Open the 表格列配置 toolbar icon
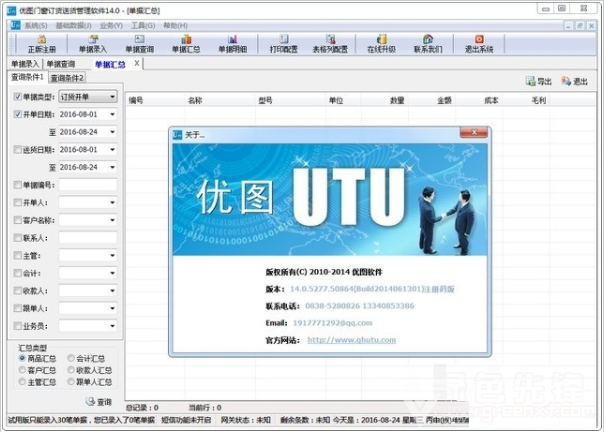The height and width of the screenshot is (432, 604). click(x=330, y=44)
